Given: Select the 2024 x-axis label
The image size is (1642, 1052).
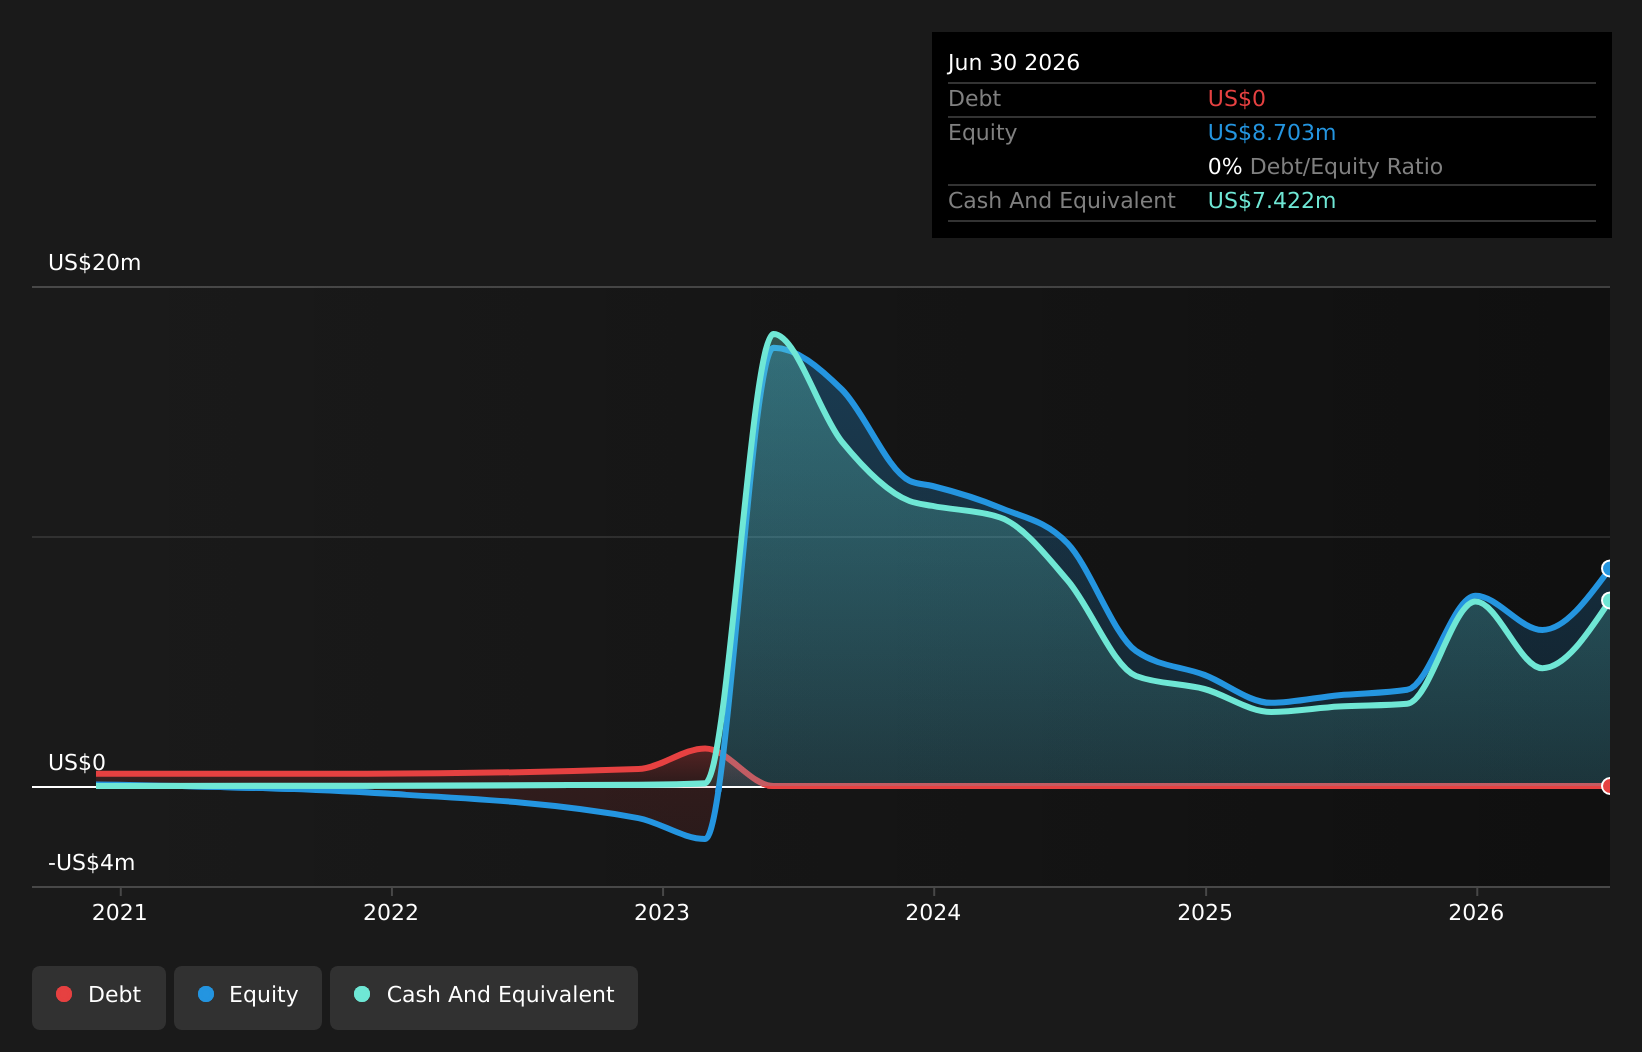Looking at the screenshot, I should coord(933,913).
